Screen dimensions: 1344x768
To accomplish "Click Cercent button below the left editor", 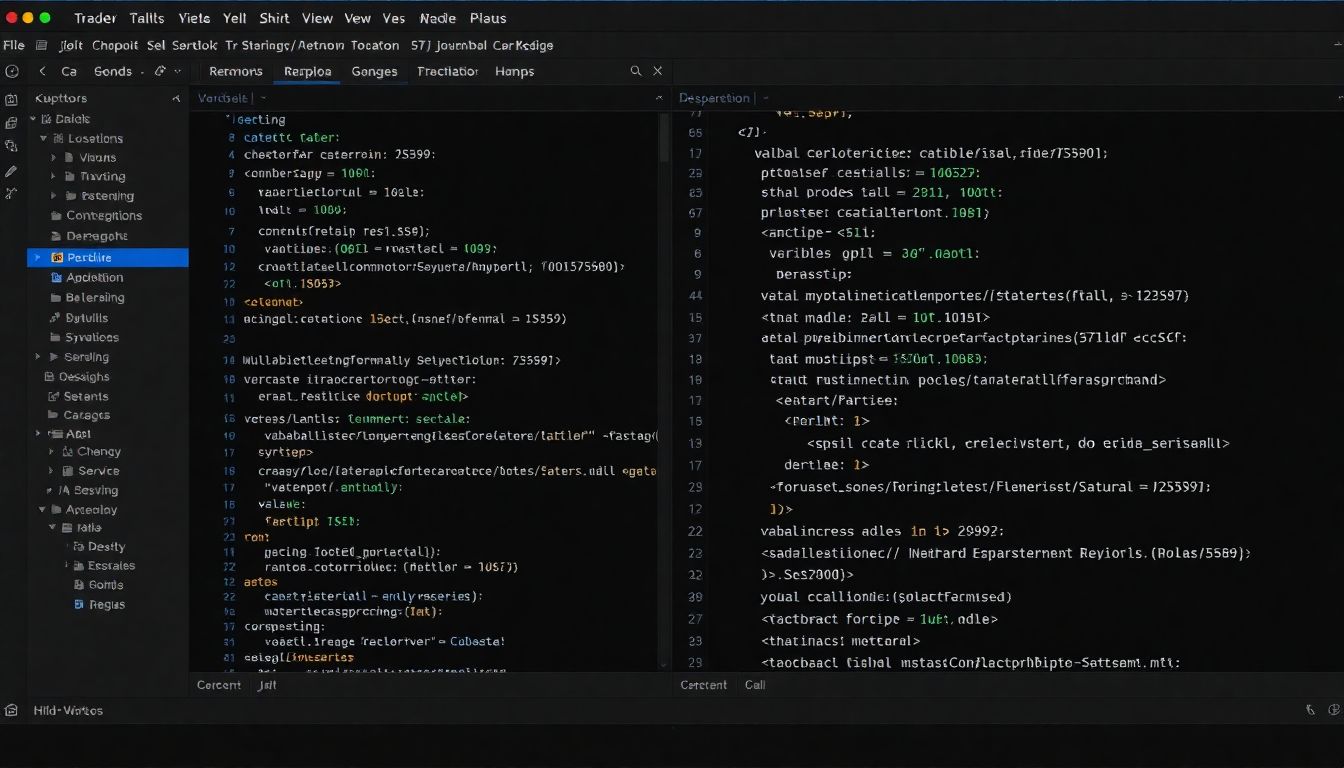I will pos(218,685).
